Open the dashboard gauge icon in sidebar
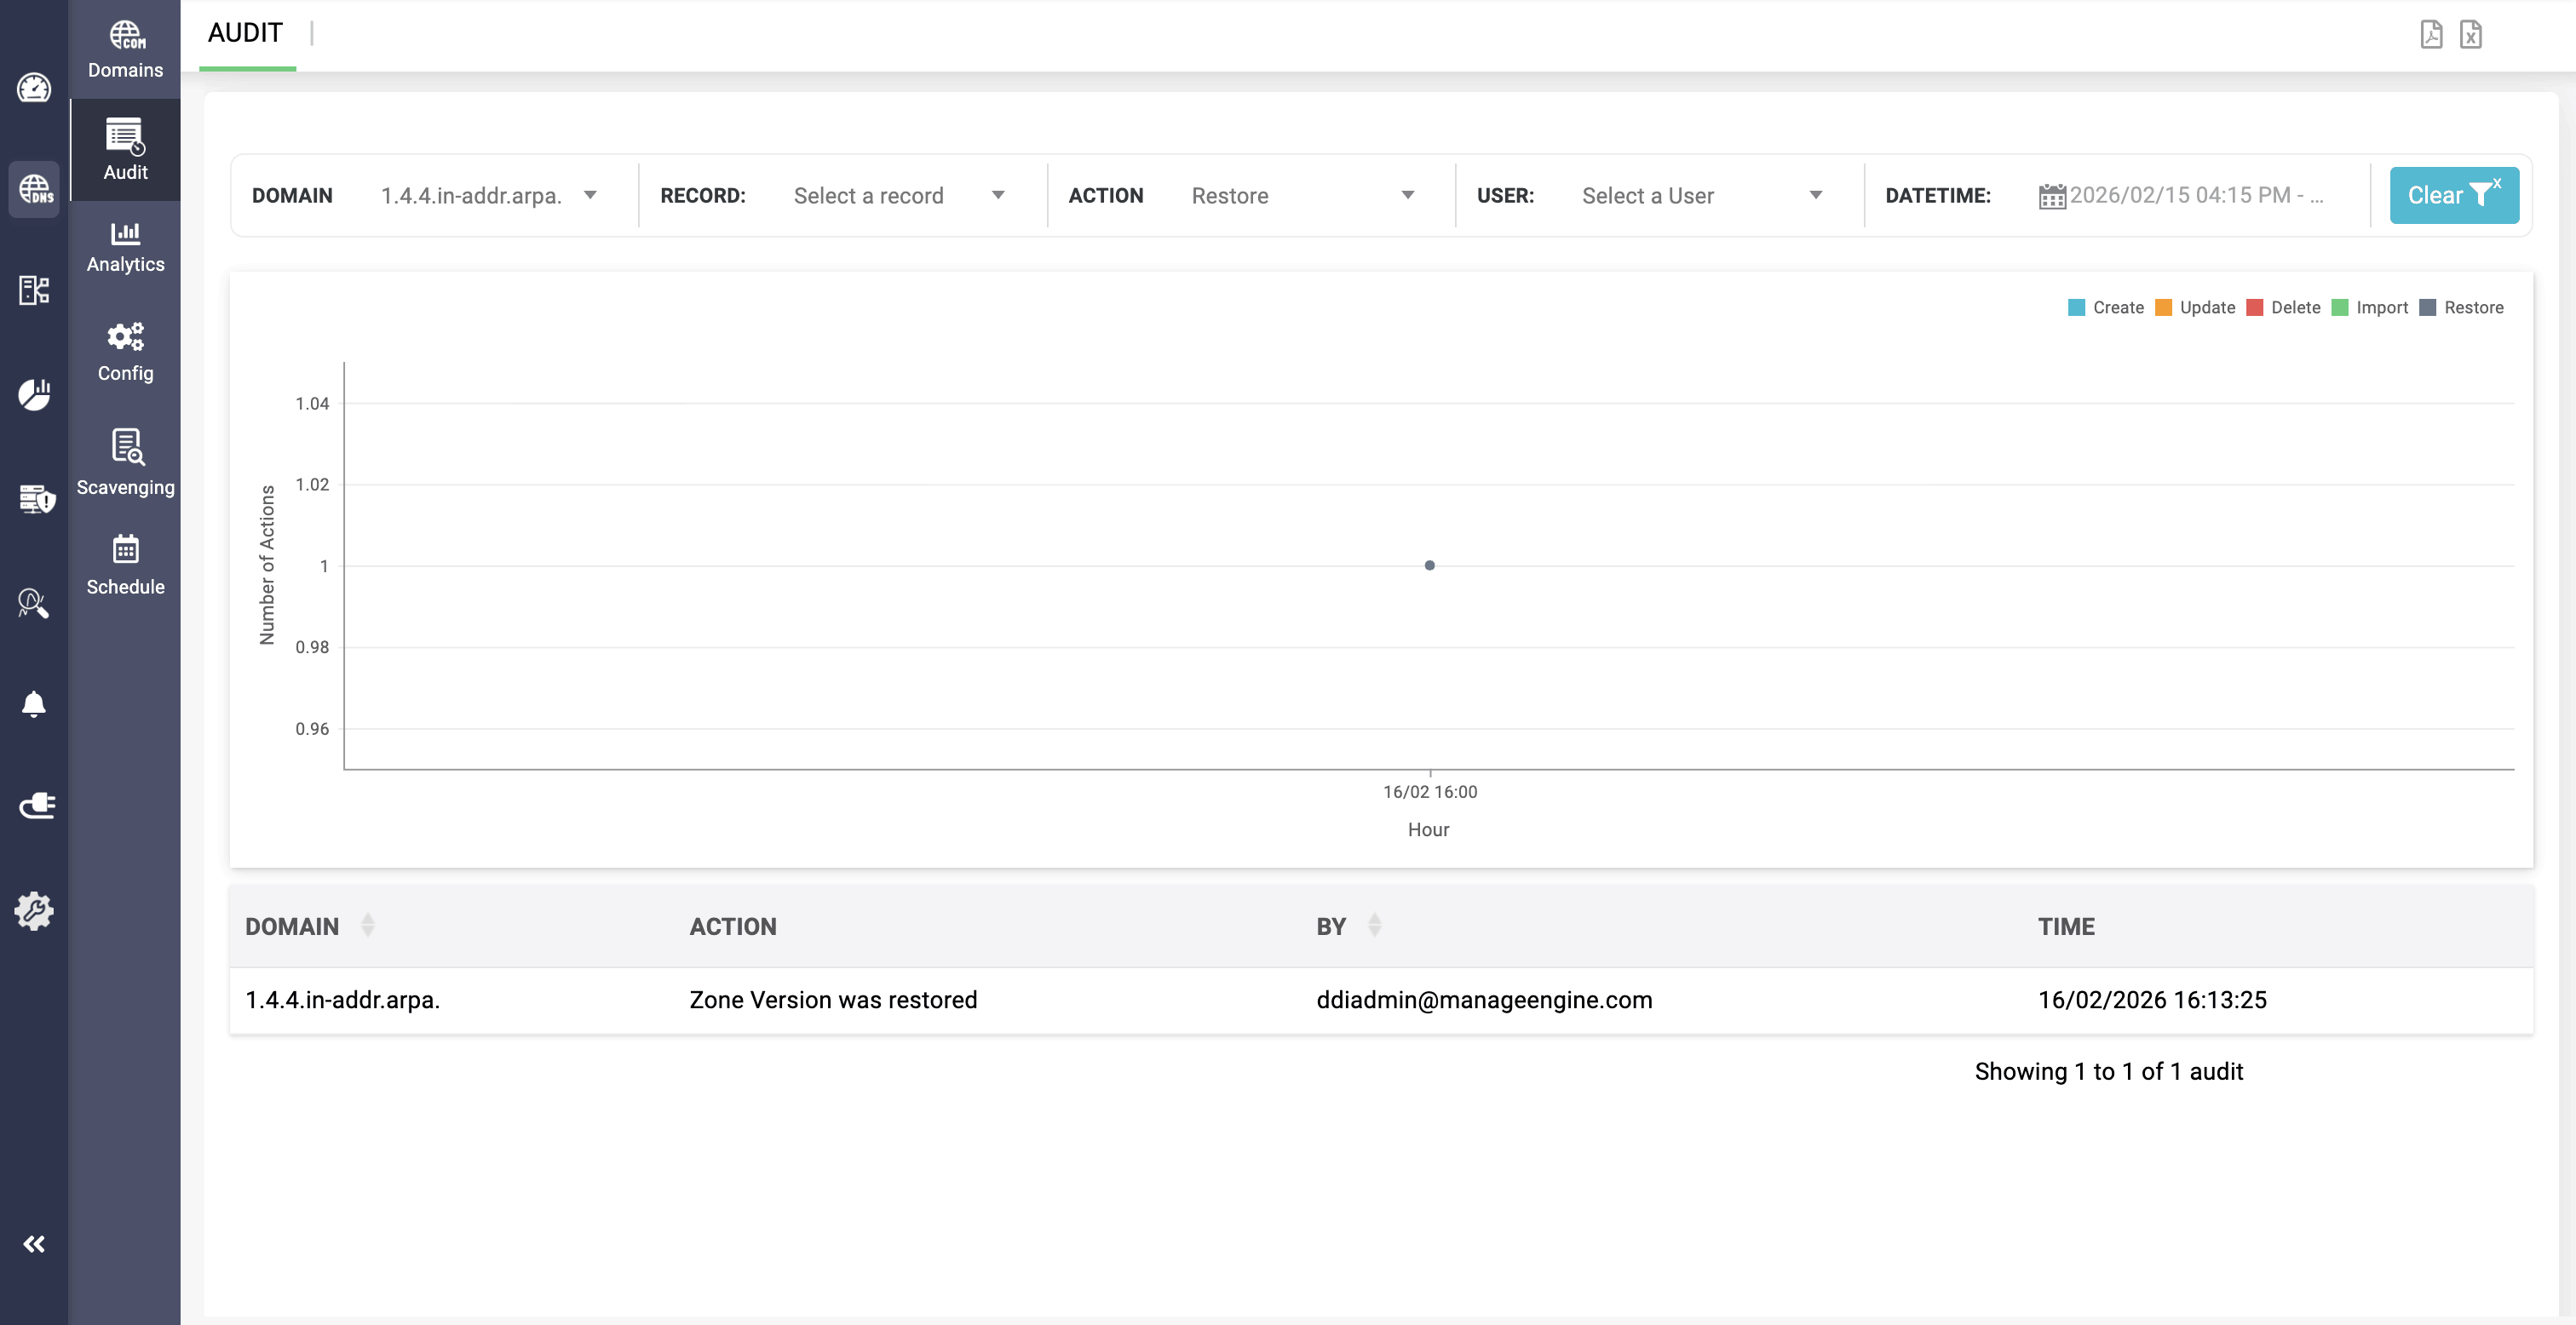Viewport: 2576px width, 1325px height. pyautogui.click(x=34, y=88)
